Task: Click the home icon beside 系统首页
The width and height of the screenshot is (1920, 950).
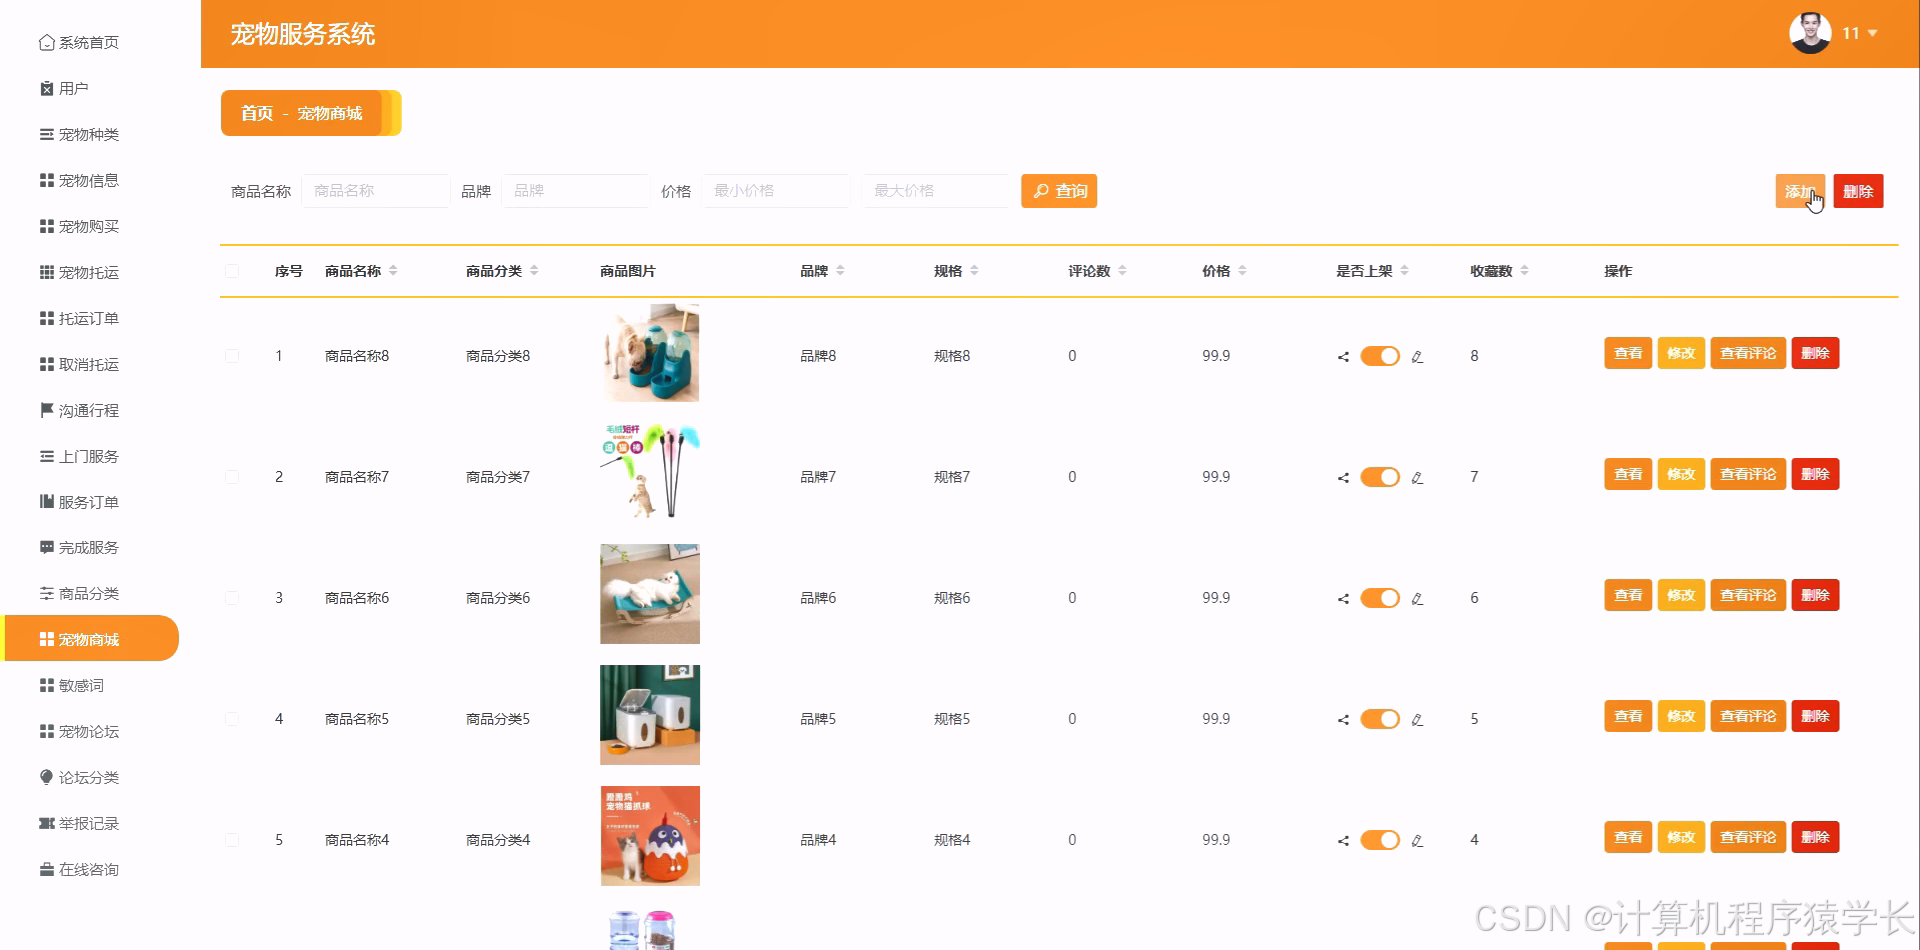Action: coord(46,42)
